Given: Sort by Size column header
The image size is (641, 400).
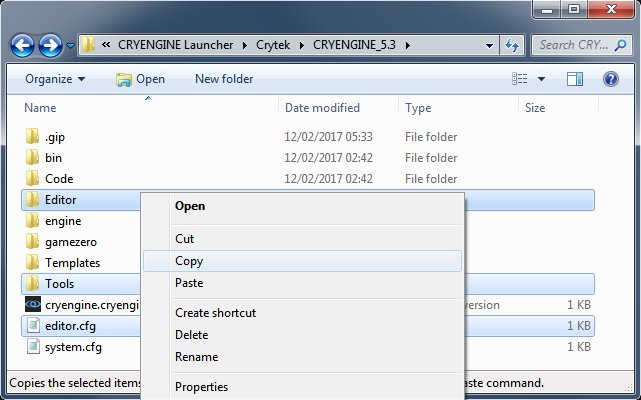Looking at the screenshot, I should pyautogui.click(x=535, y=108).
